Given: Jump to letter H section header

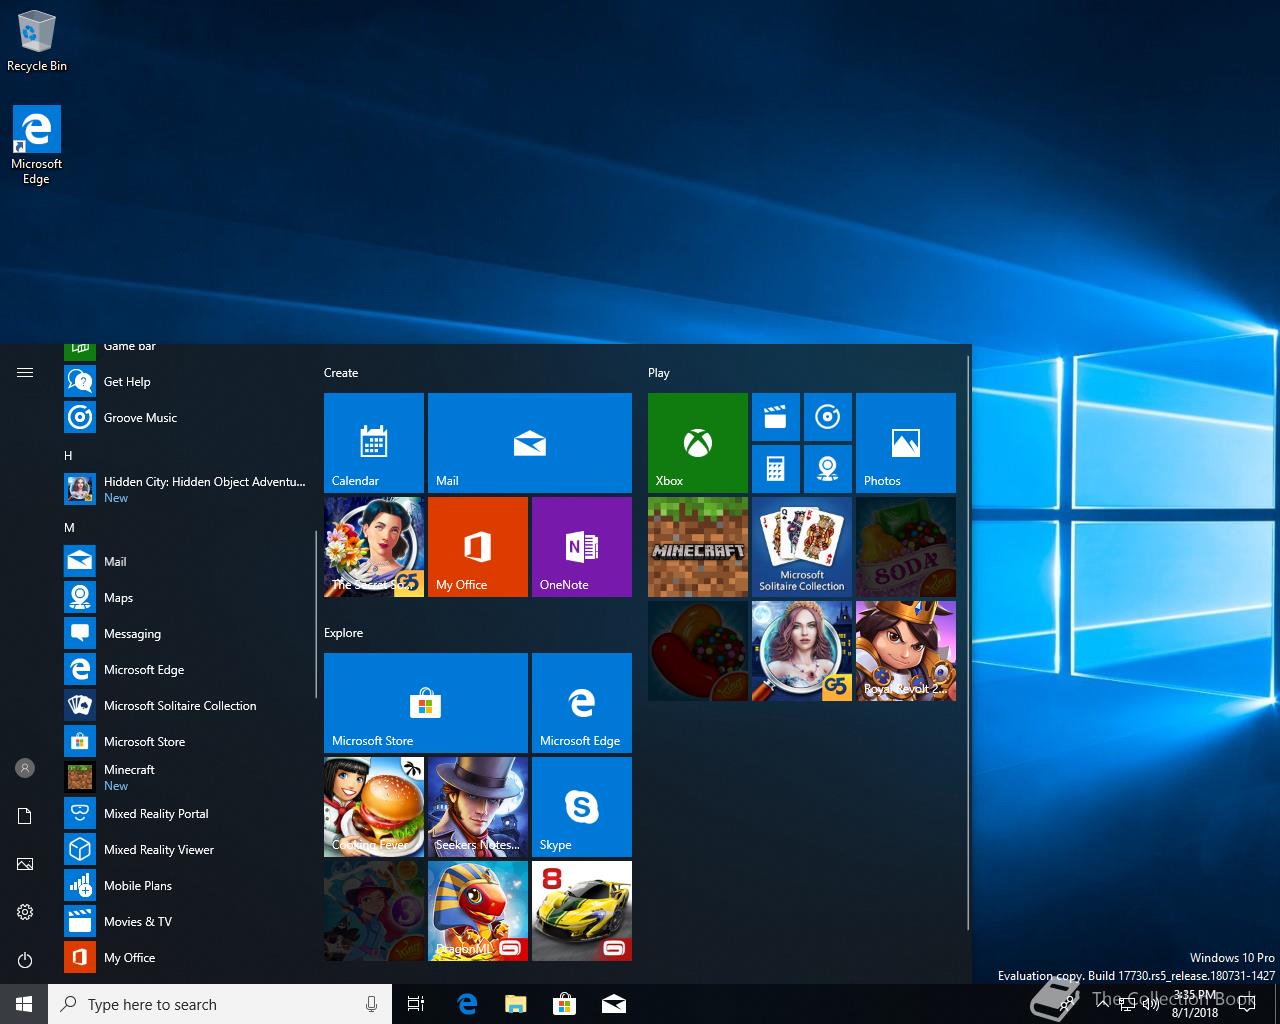Looking at the screenshot, I should [68, 455].
